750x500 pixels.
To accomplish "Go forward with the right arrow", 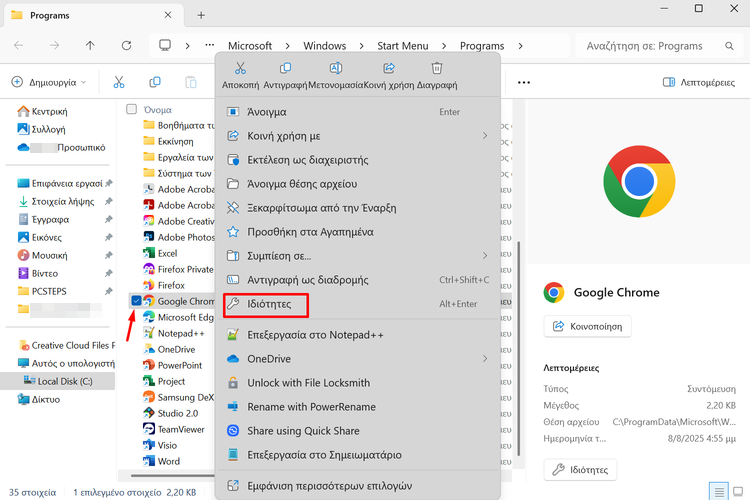I will coord(55,45).
